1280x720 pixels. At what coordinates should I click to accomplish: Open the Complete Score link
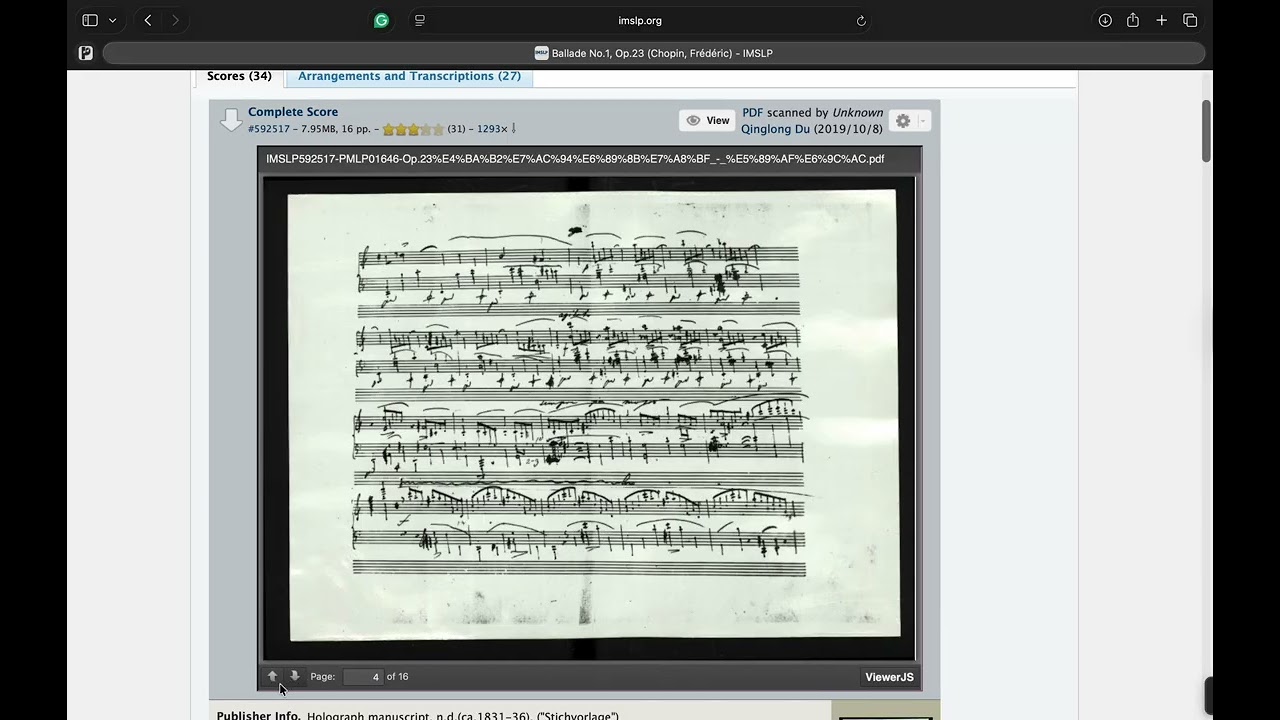point(293,112)
